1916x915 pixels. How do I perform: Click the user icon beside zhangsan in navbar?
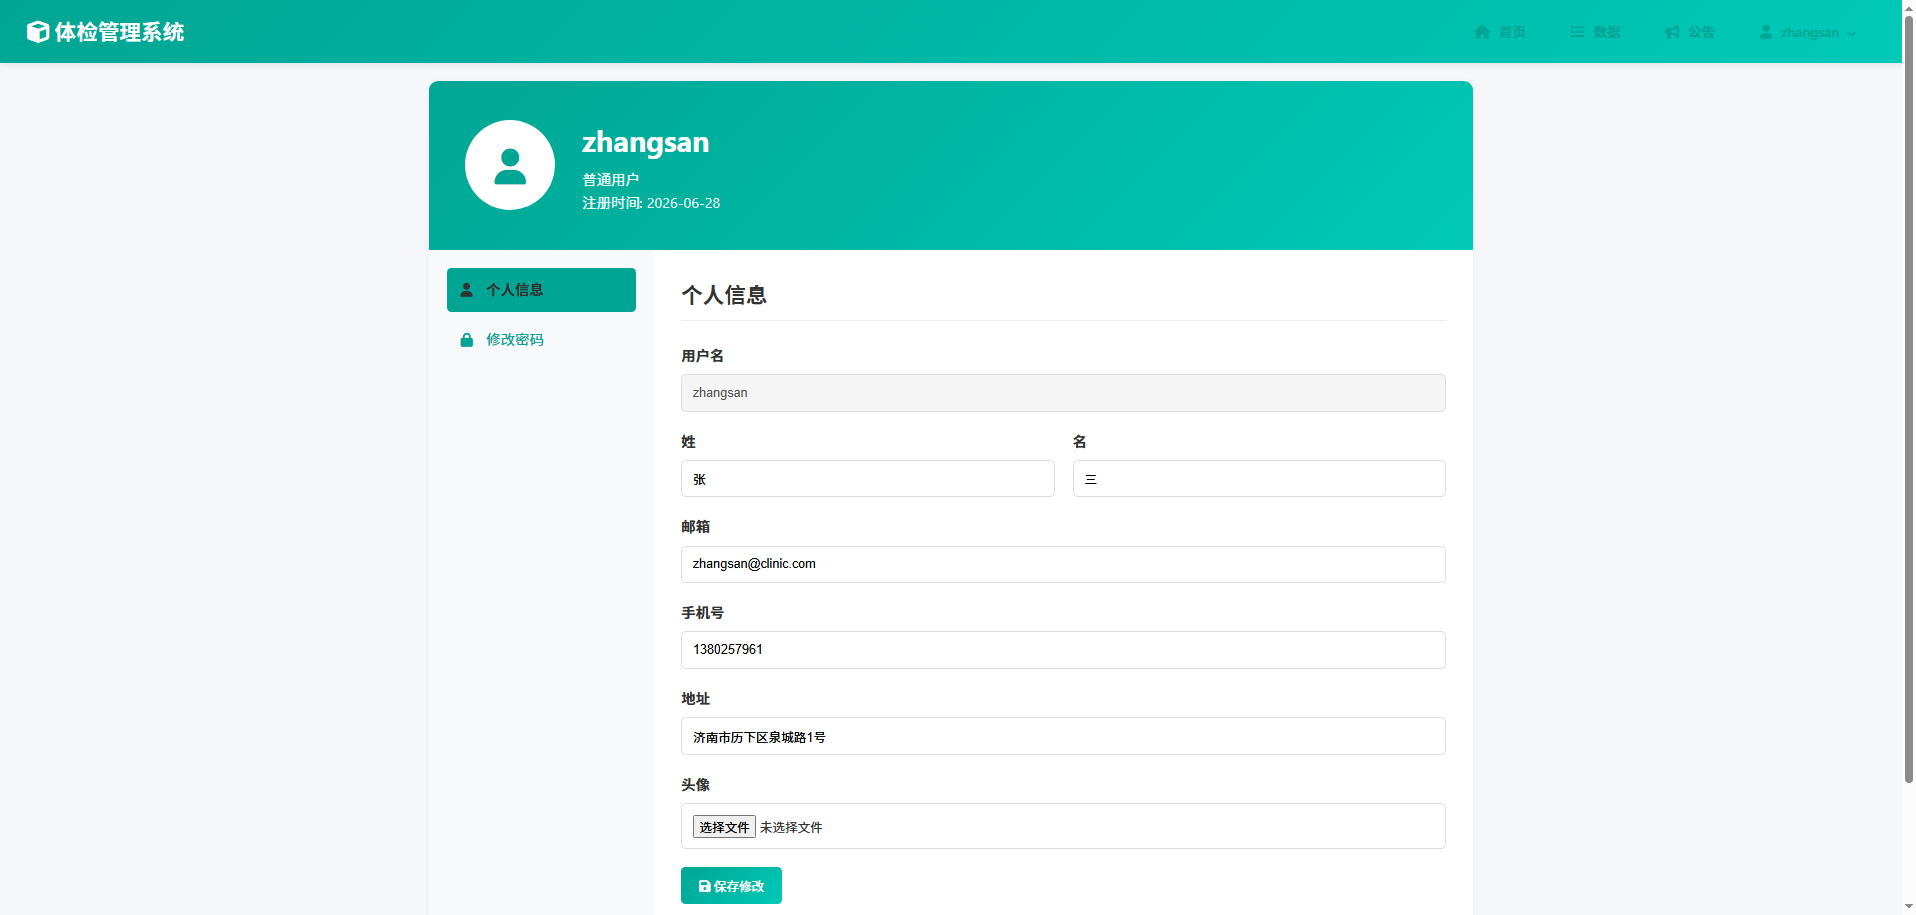click(1766, 32)
